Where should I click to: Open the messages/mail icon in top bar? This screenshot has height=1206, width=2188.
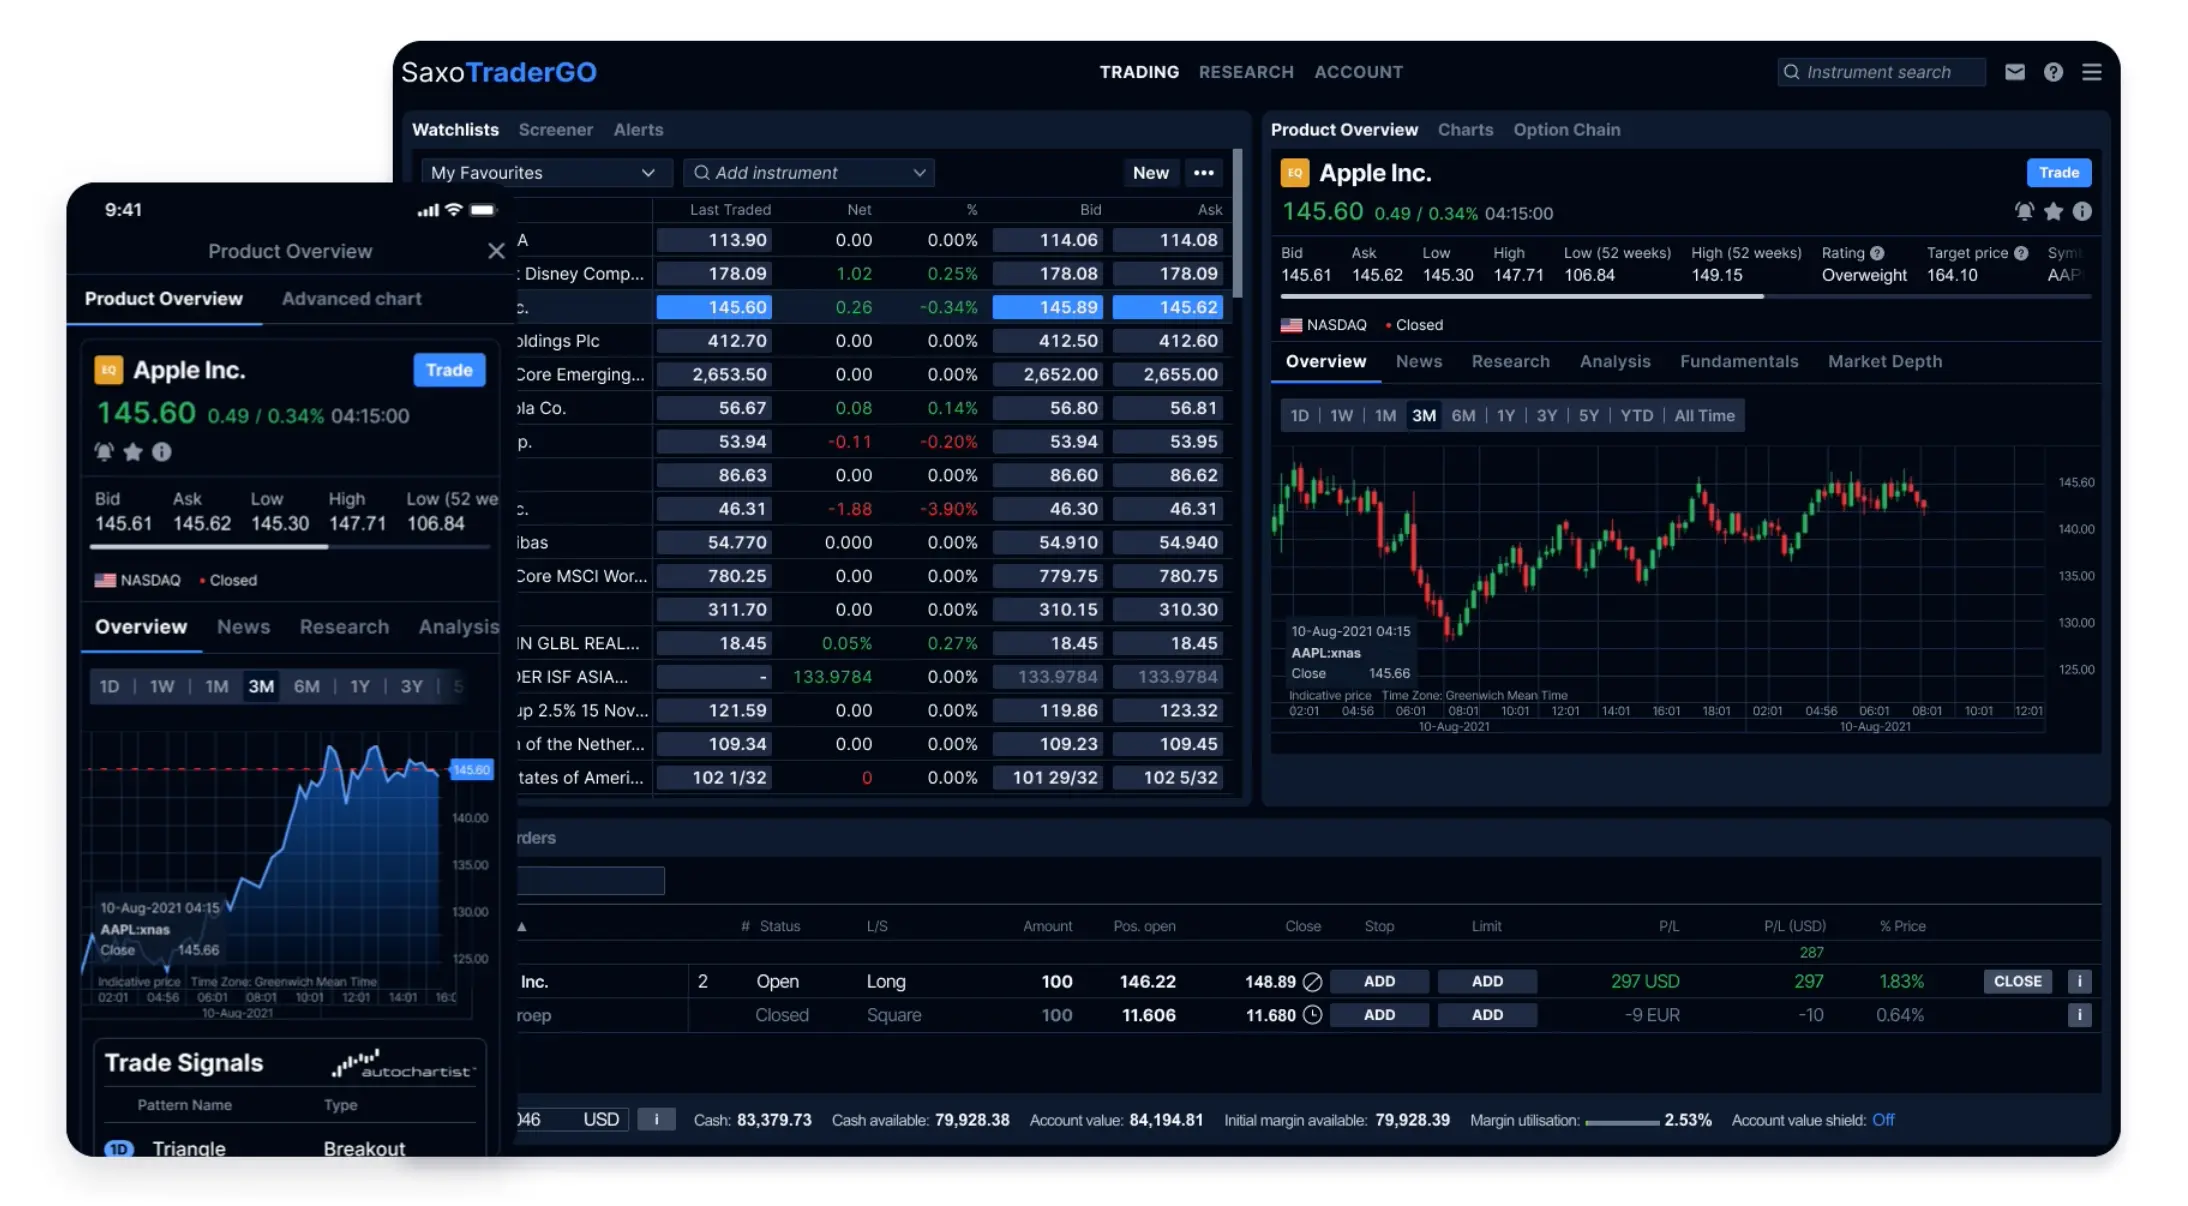pyautogui.click(x=2015, y=71)
